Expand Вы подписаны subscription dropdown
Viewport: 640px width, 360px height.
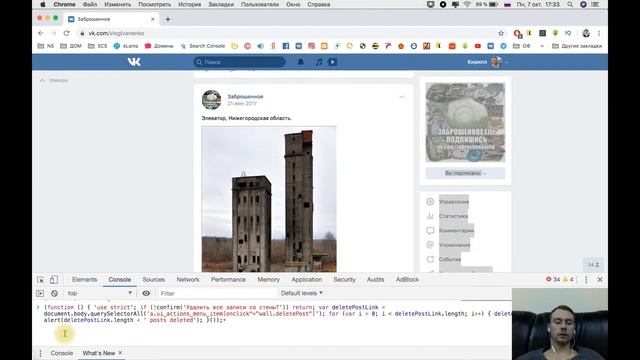pyautogui.click(x=465, y=173)
